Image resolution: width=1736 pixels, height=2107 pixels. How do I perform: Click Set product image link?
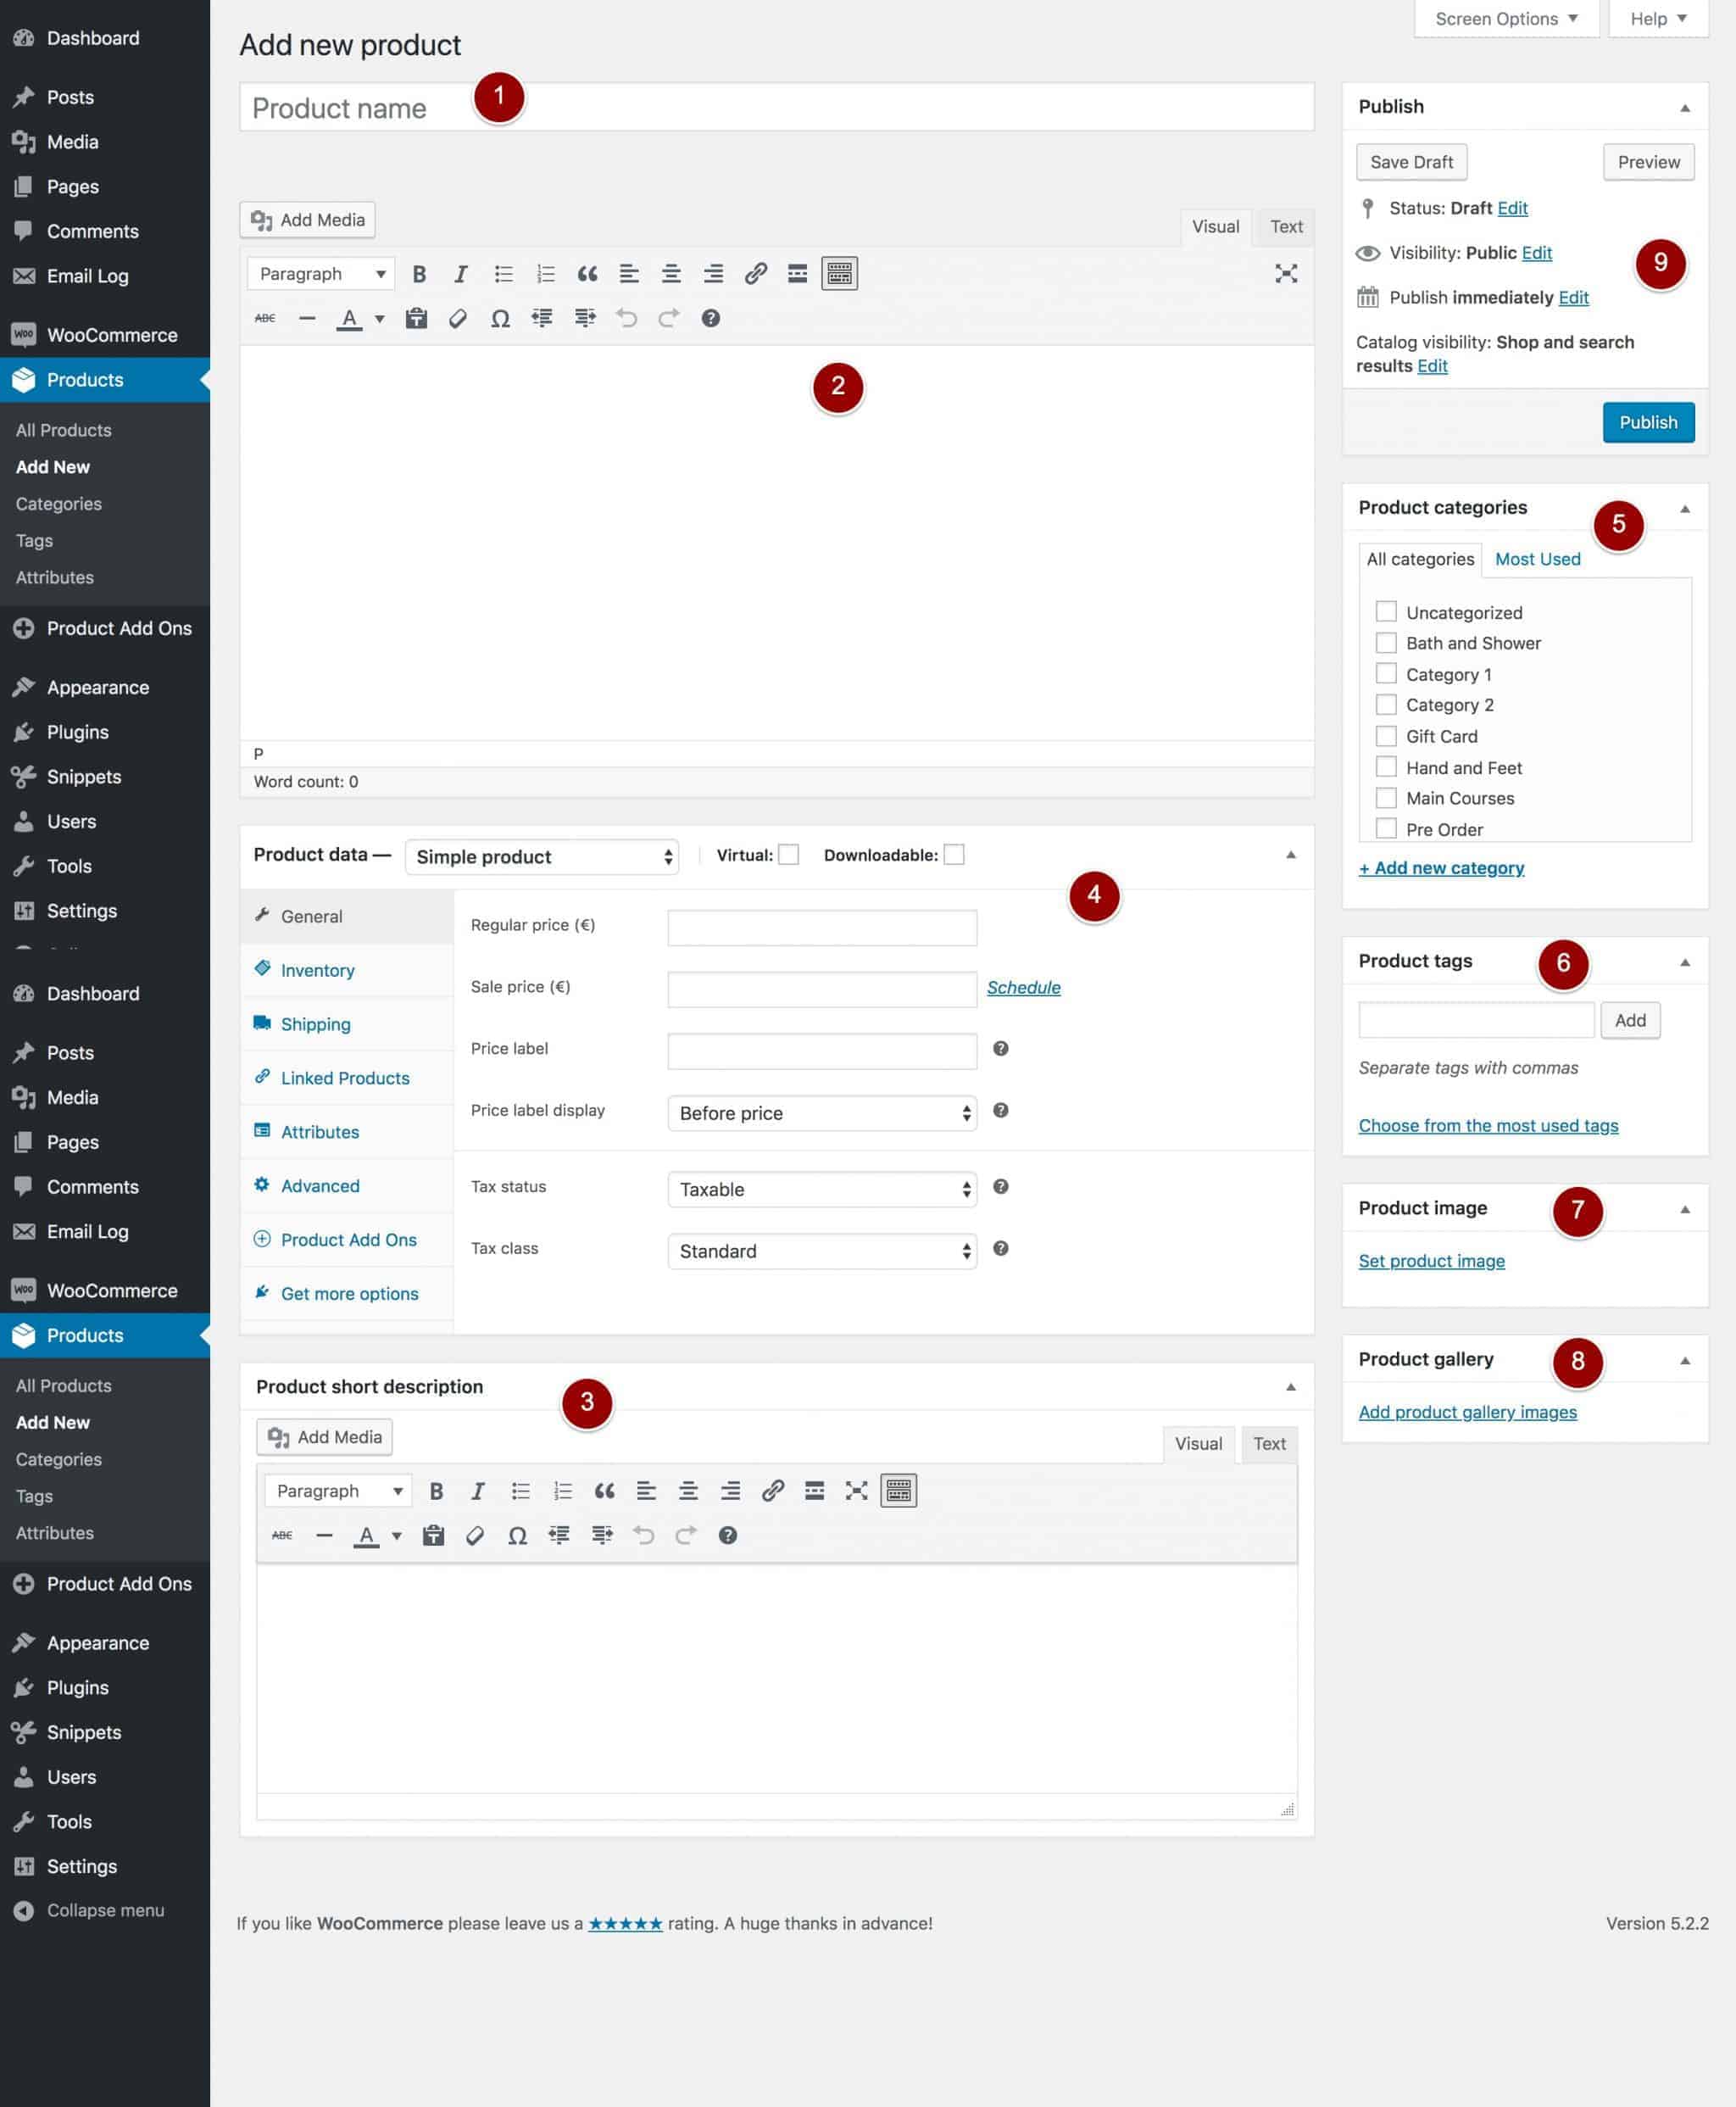pyautogui.click(x=1431, y=1261)
